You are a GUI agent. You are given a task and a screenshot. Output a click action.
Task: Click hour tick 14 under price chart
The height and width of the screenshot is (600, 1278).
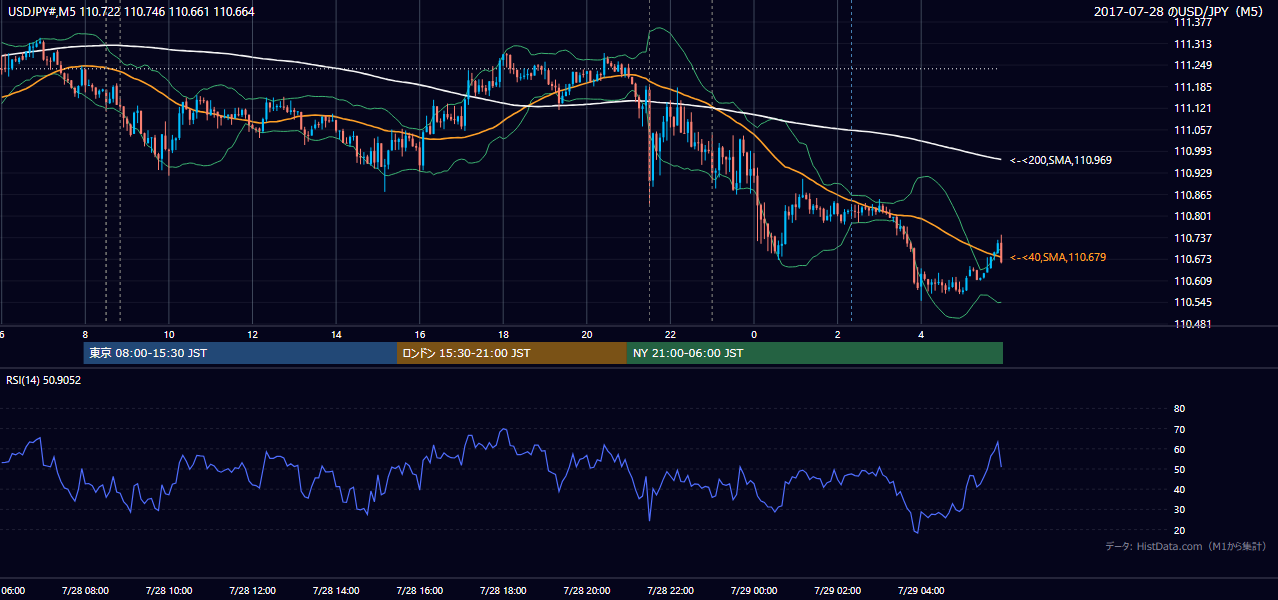336,334
